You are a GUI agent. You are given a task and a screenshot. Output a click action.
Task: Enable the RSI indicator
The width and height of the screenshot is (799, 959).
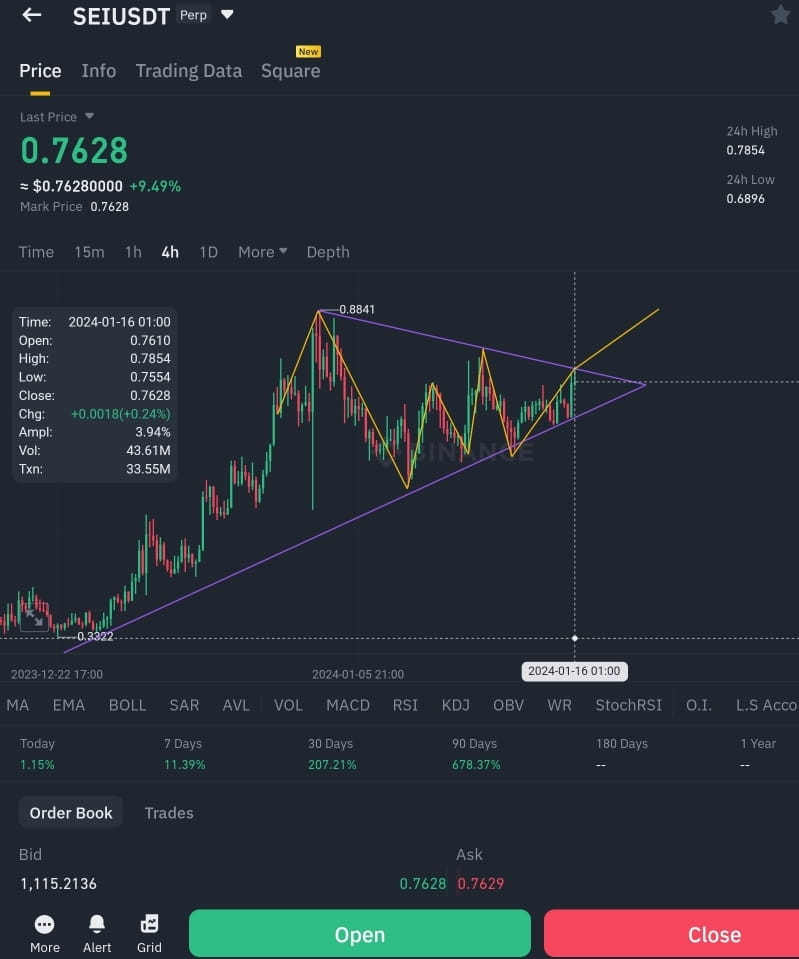(x=405, y=705)
